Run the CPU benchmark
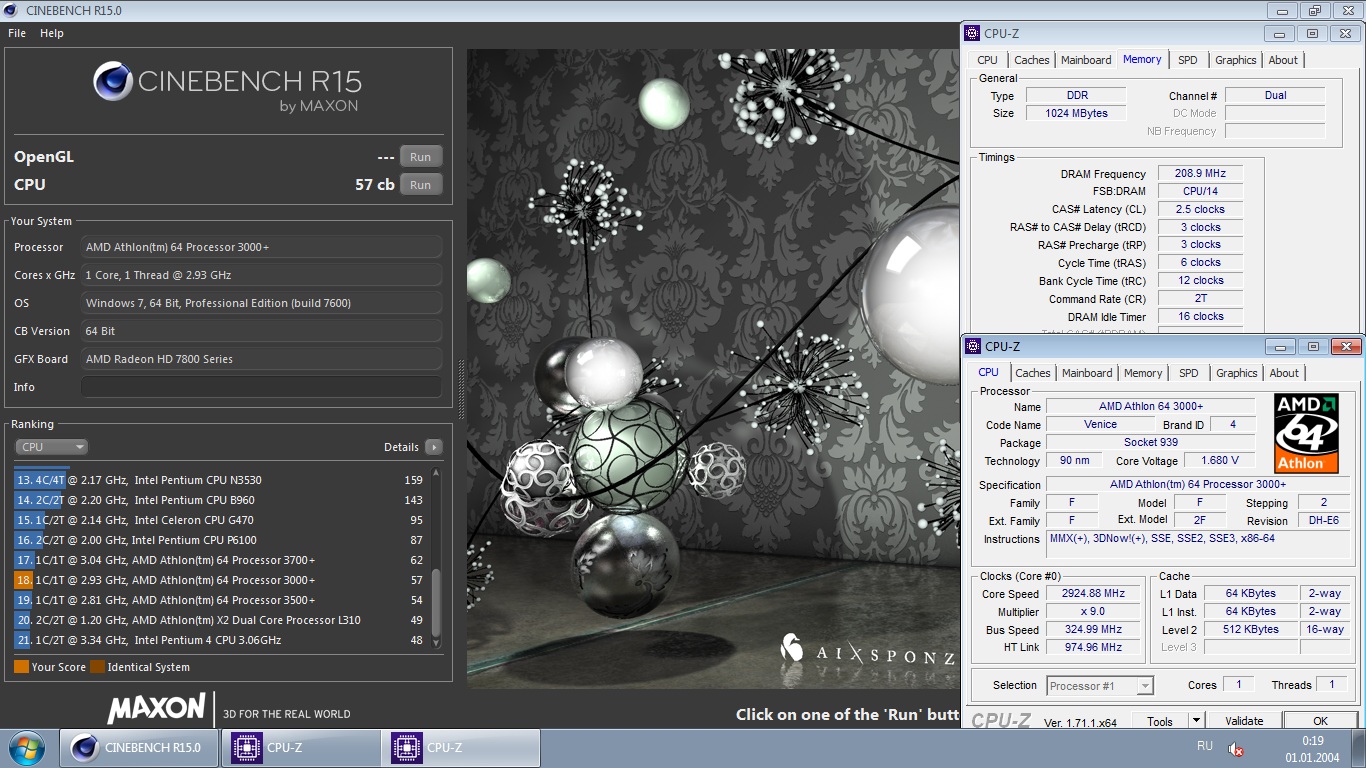 click(x=420, y=185)
